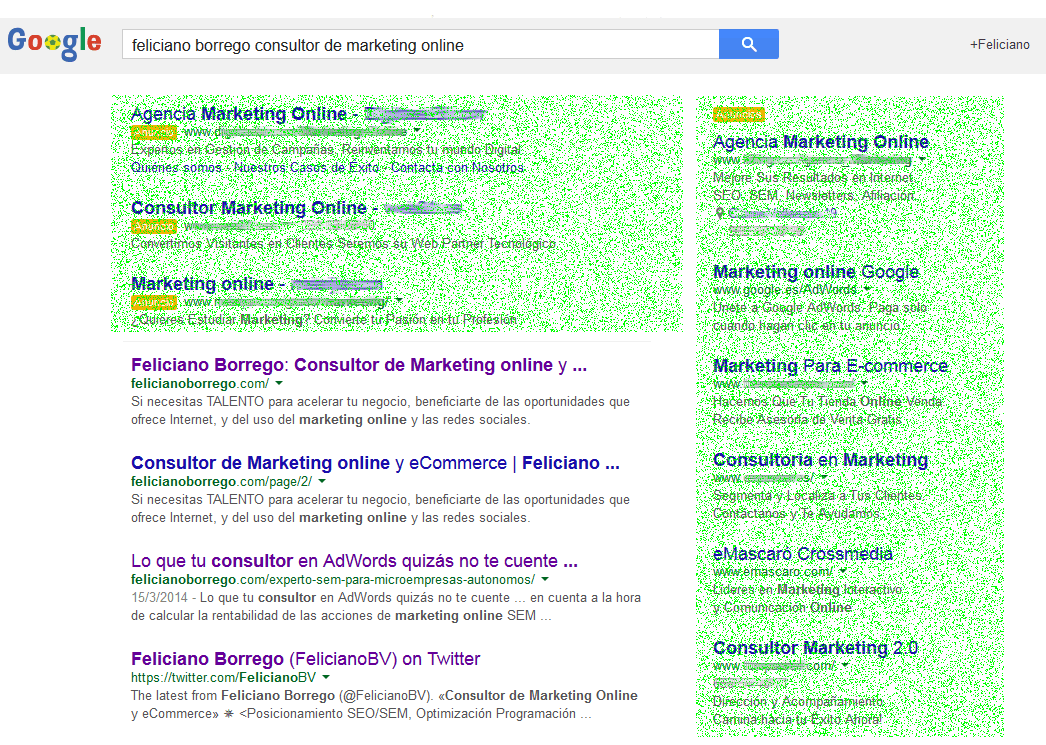Open 'Lo que tu consultor en AdWords' result
Image resolution: width=1046 pixels, height=745 pixels.
(354, 561)
